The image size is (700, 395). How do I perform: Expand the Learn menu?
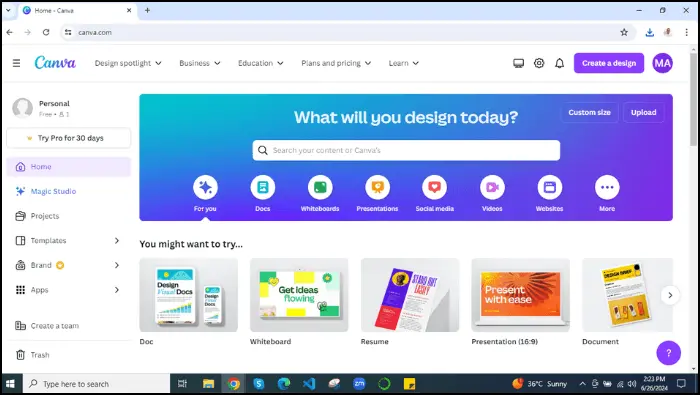404,63
